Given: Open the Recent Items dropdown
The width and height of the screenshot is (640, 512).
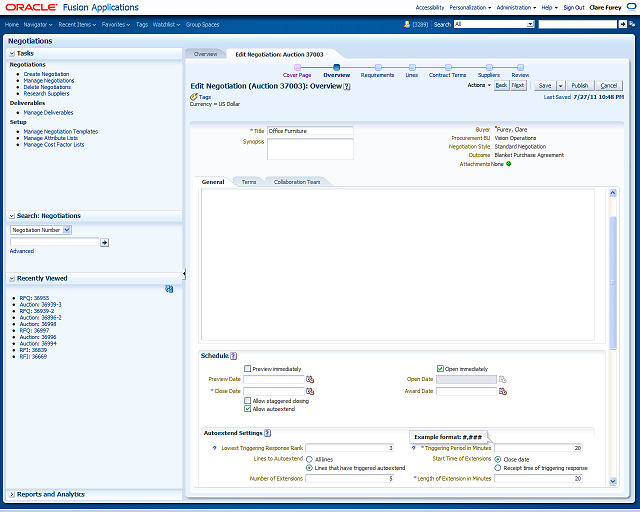Looking at the screenshot, I should (x=77, y=24).
